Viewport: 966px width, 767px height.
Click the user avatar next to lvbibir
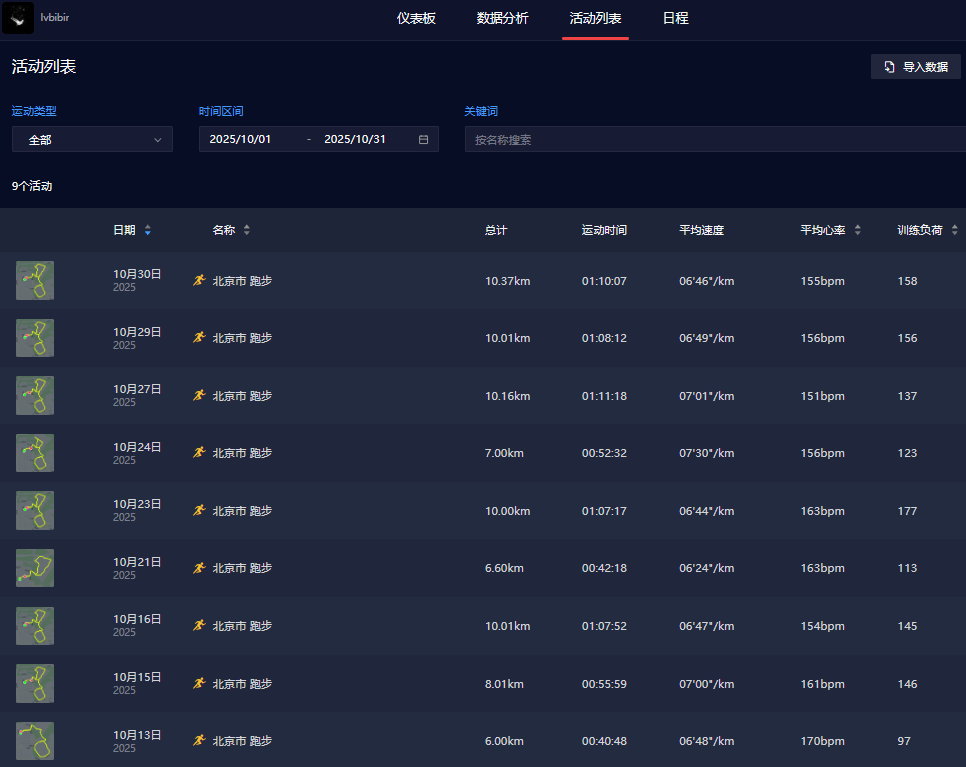coord(18,18)
